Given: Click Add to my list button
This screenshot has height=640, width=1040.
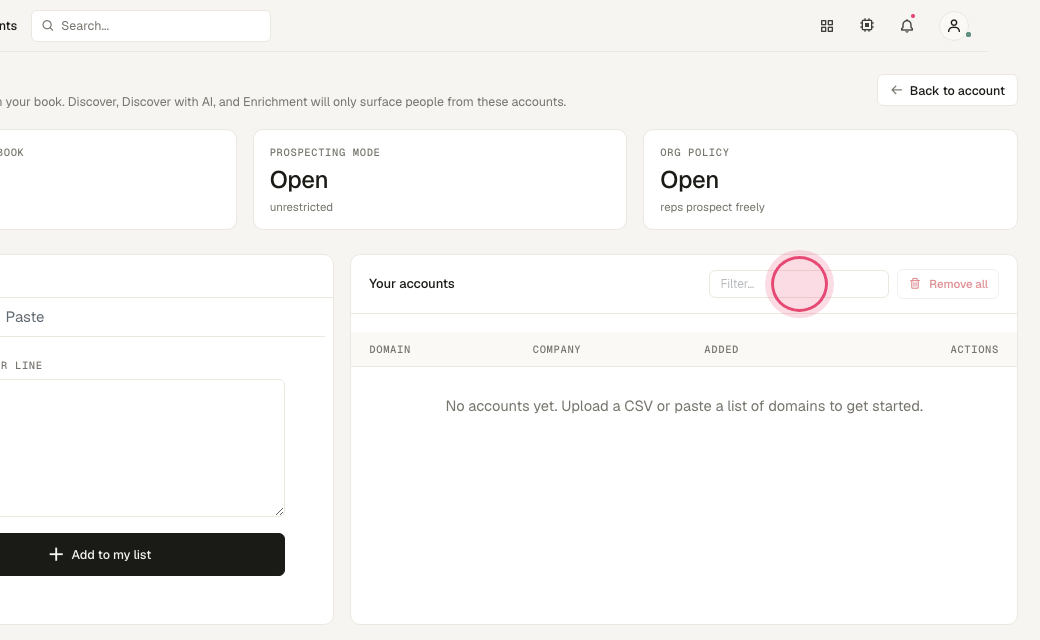Looking at the screenshot, I should click(142, 554).
